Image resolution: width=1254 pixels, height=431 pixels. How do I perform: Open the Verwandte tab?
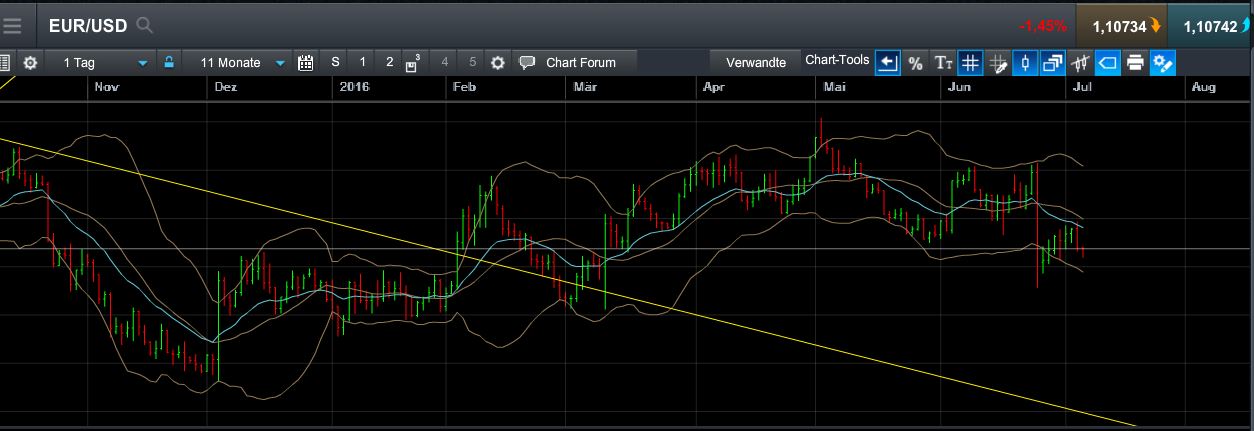(x=756, y=62)
